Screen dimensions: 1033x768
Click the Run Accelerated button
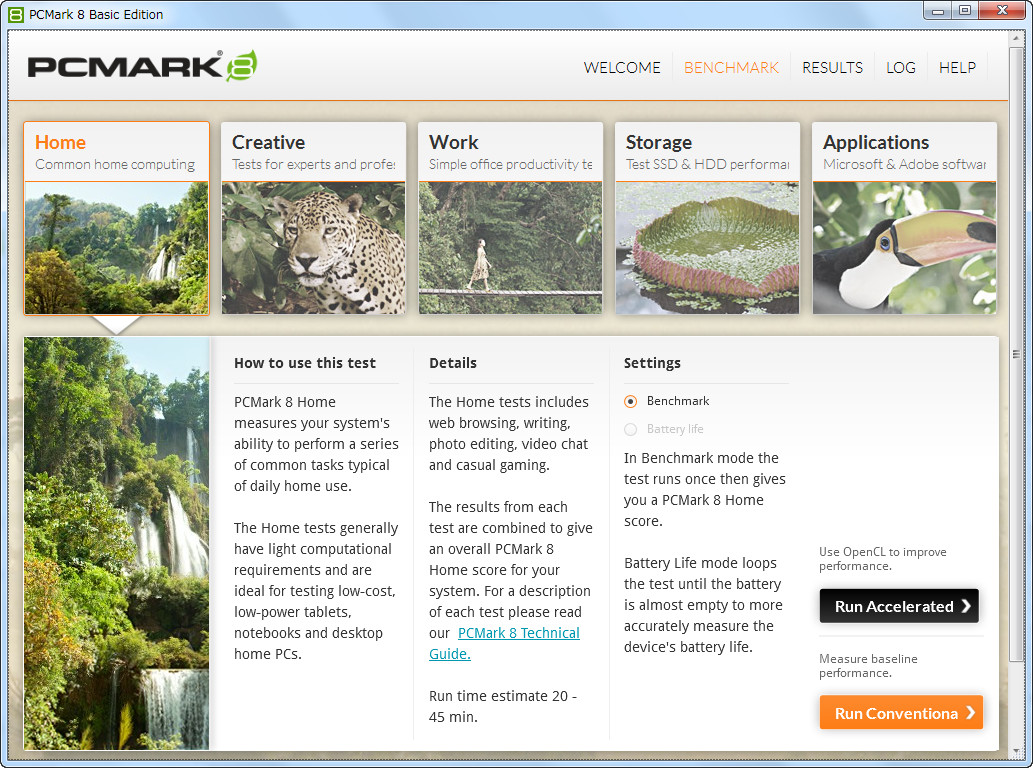click(899, 606)
